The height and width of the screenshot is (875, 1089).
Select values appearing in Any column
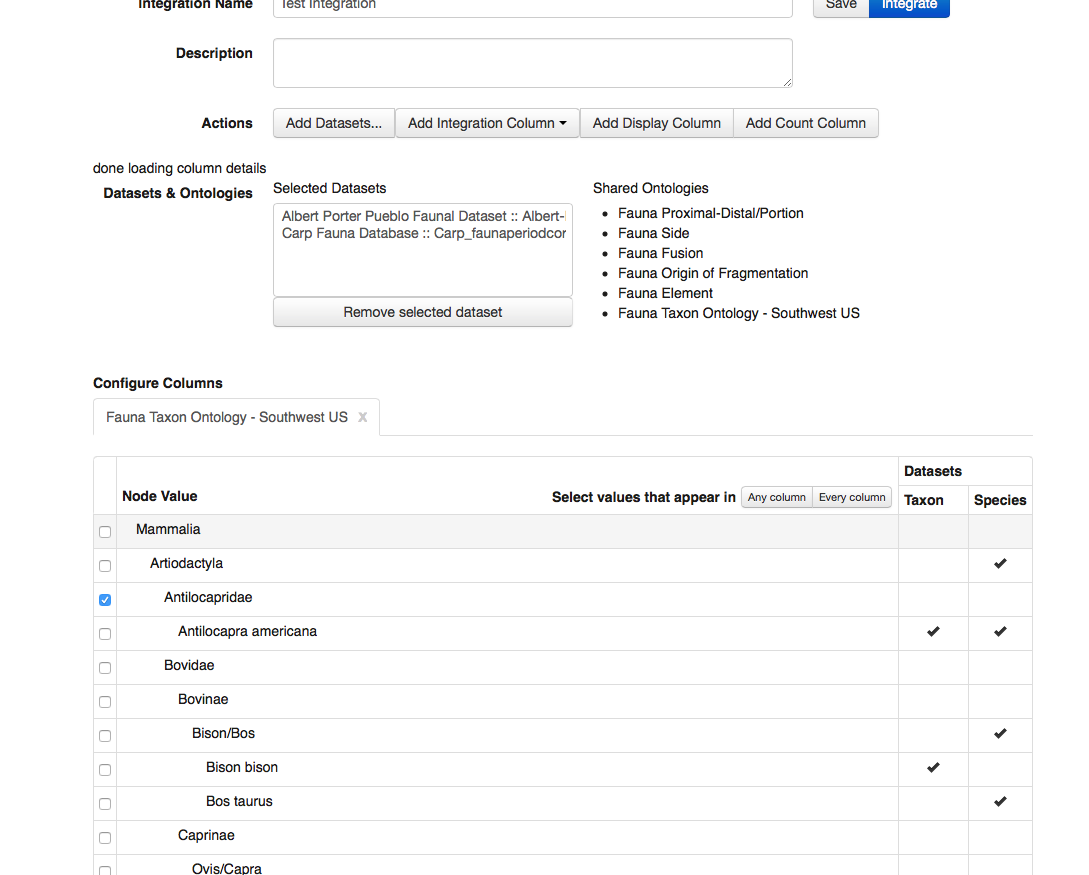click(776, 497)
